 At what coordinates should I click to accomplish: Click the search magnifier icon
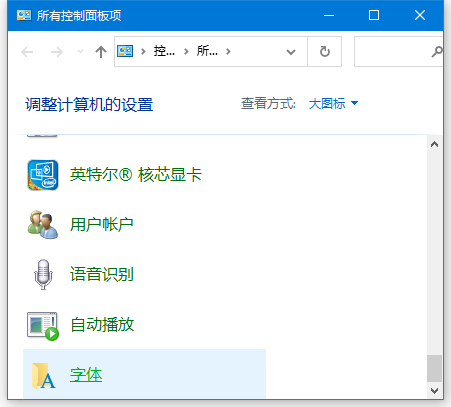(x=437, y=52)
